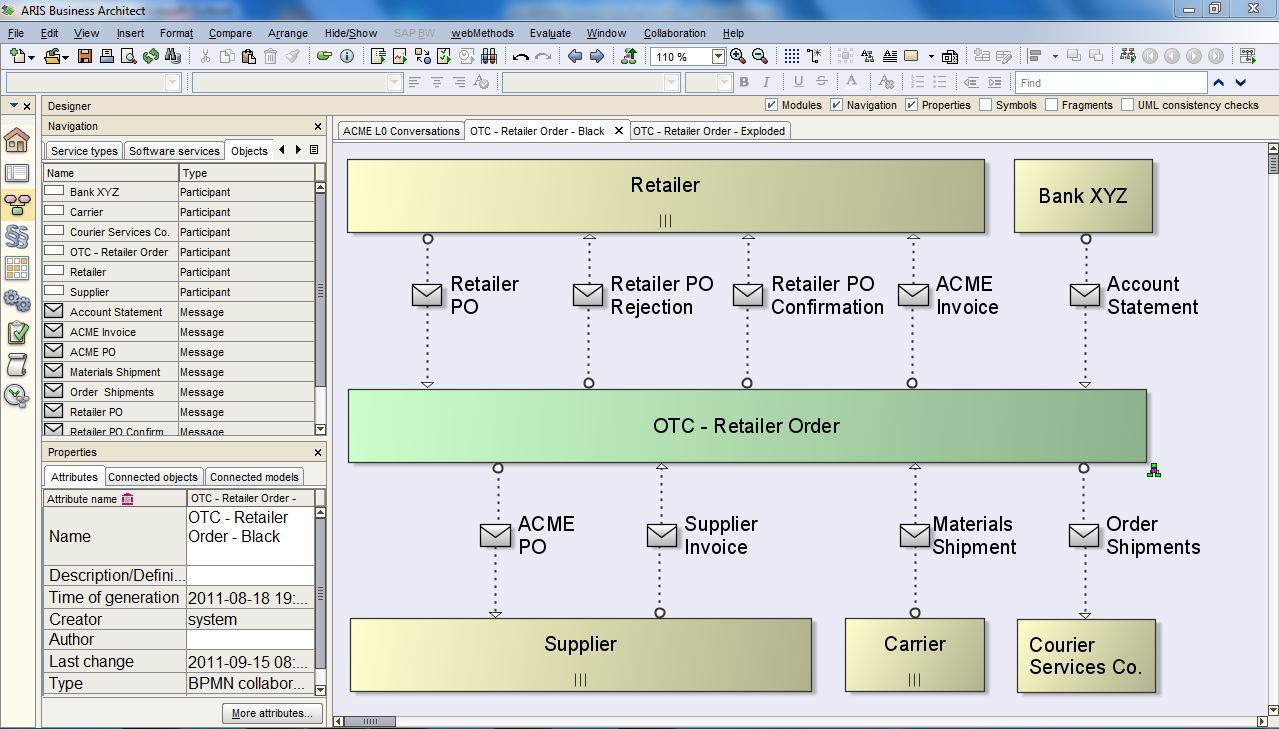Open the zoom level 110 % dropdown
The image size is (1279, 729).
717,57
